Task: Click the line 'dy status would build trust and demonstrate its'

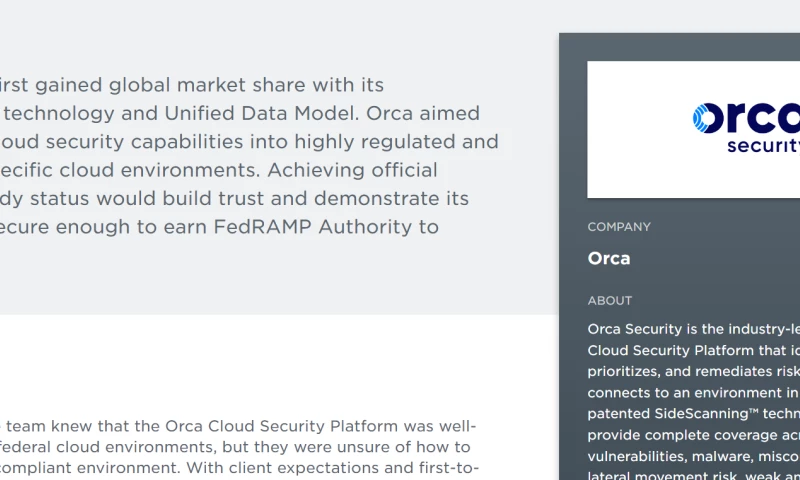Action: click(235, 198)
